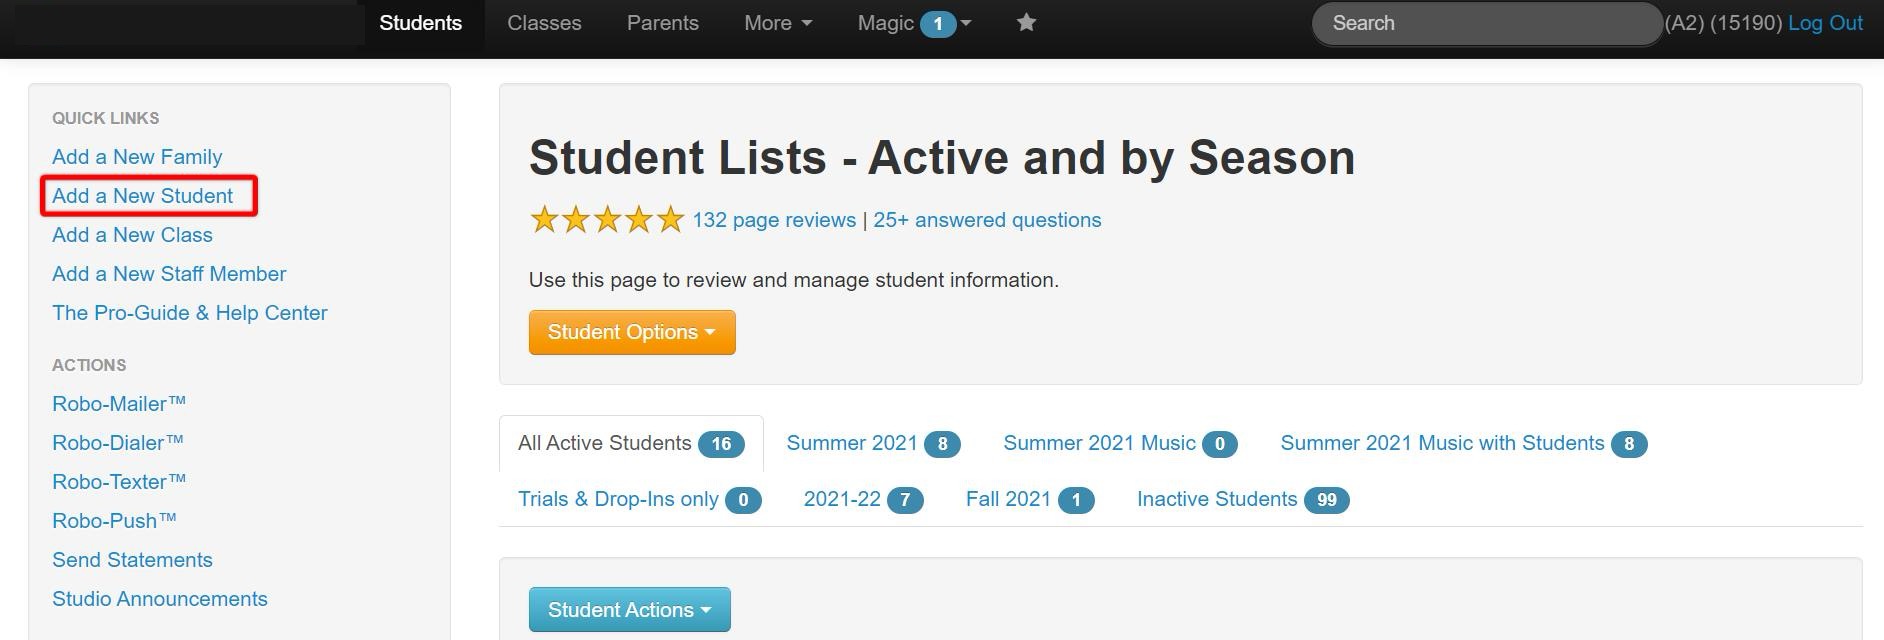Expand the More navigation menu
1884x640 pixels.
tap(777, 23)
